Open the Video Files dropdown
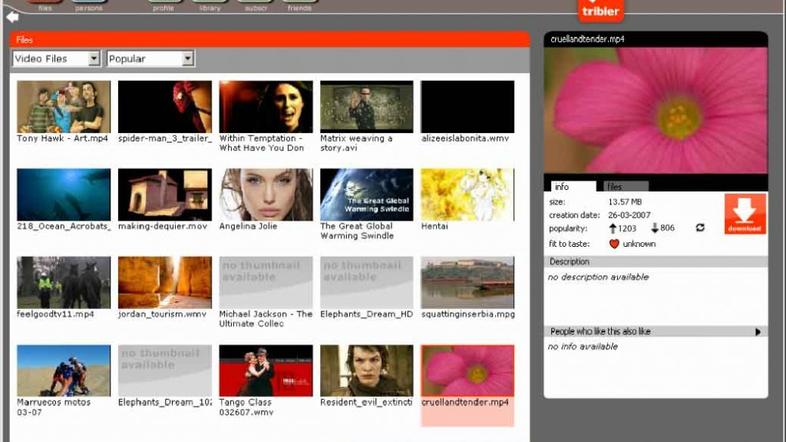Viewport: 786px width, 442px height. (56, 59)
